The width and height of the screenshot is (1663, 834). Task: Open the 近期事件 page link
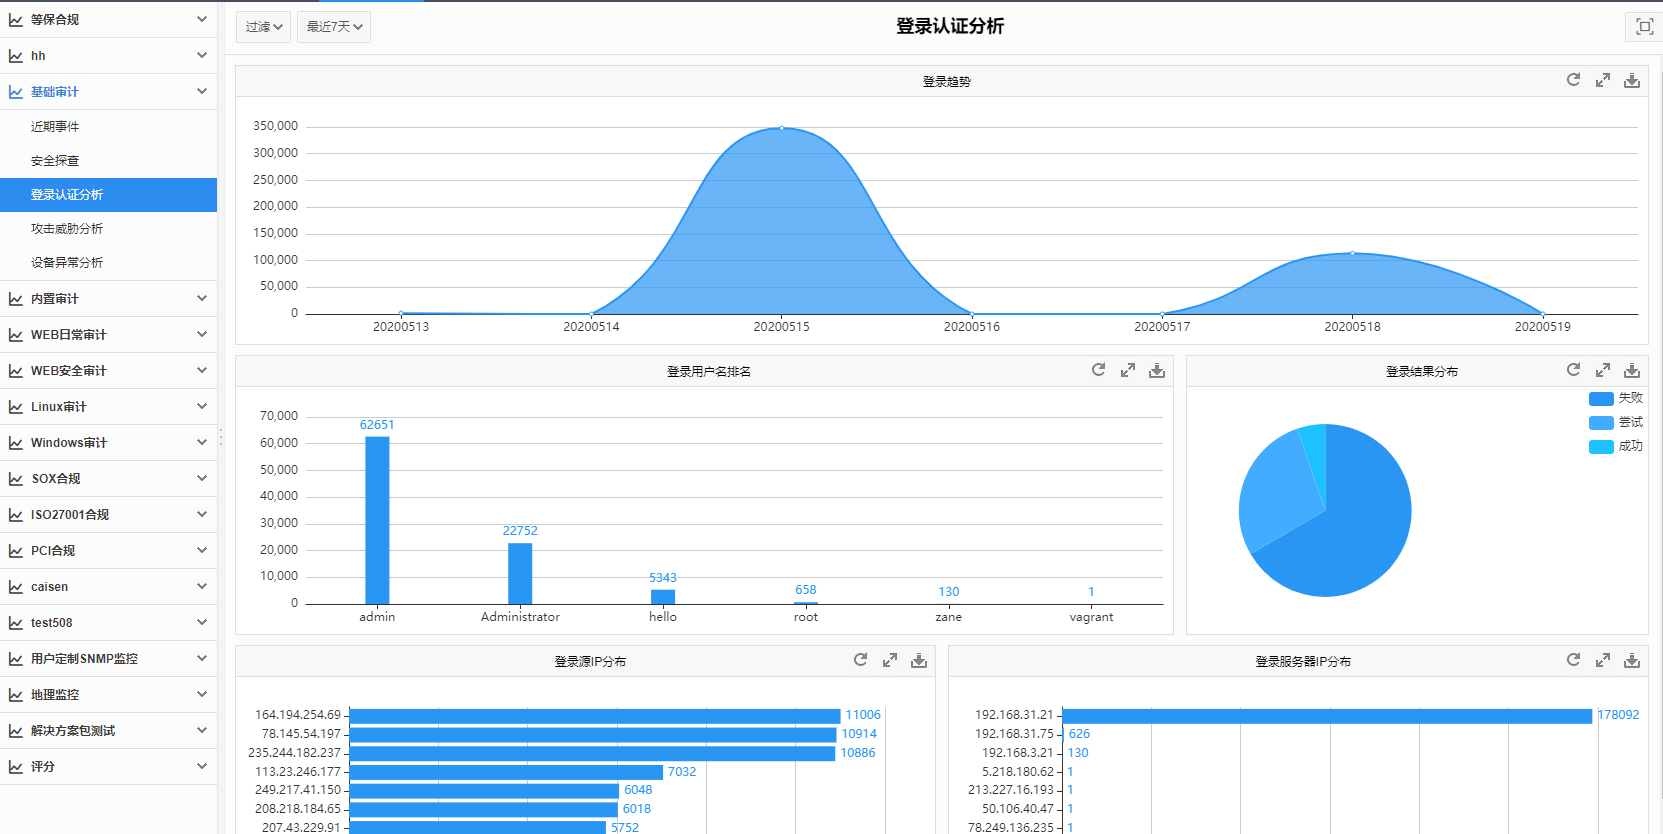(x=55, y=127)
